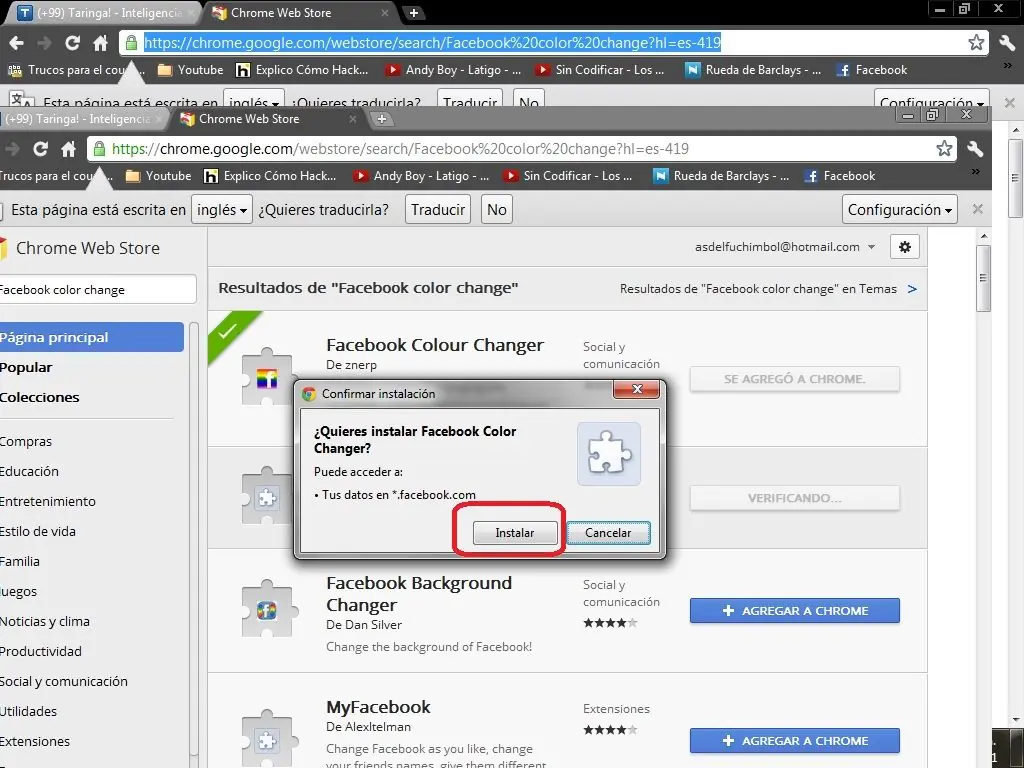The width and height of the screenshot is (1024, 768).
Task: Open the Youtube bookmark folder in the outer window
Action: [191, 70]
